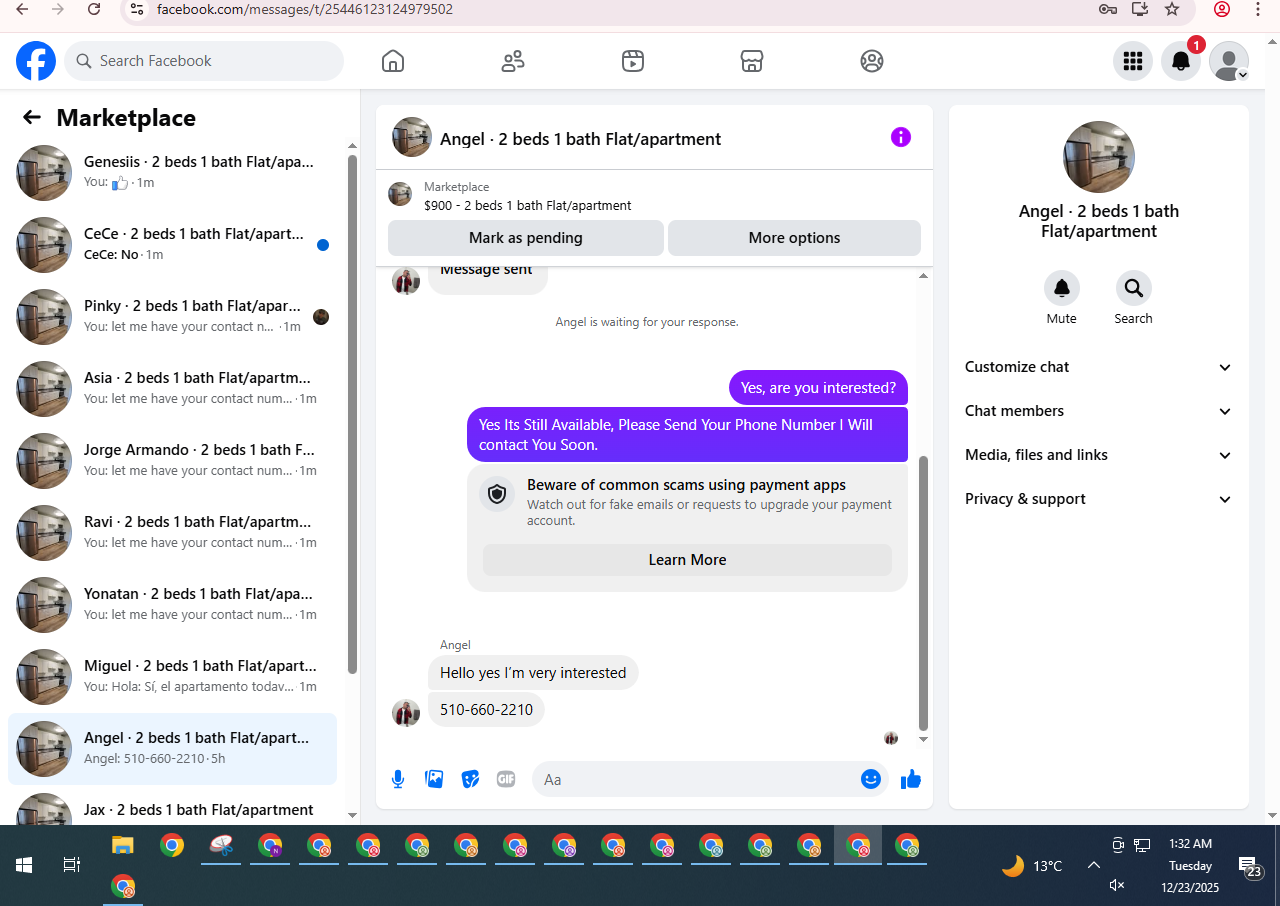This screenshot has height=906, width=1280.
Task: Select the Angel conversation in list
Action: pos(172,749)
